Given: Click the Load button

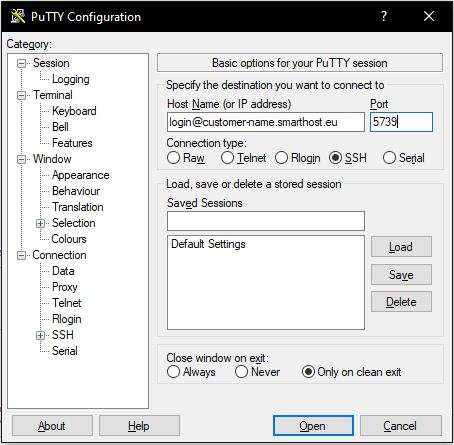Looking at the screenshot, I should [401, 247].
